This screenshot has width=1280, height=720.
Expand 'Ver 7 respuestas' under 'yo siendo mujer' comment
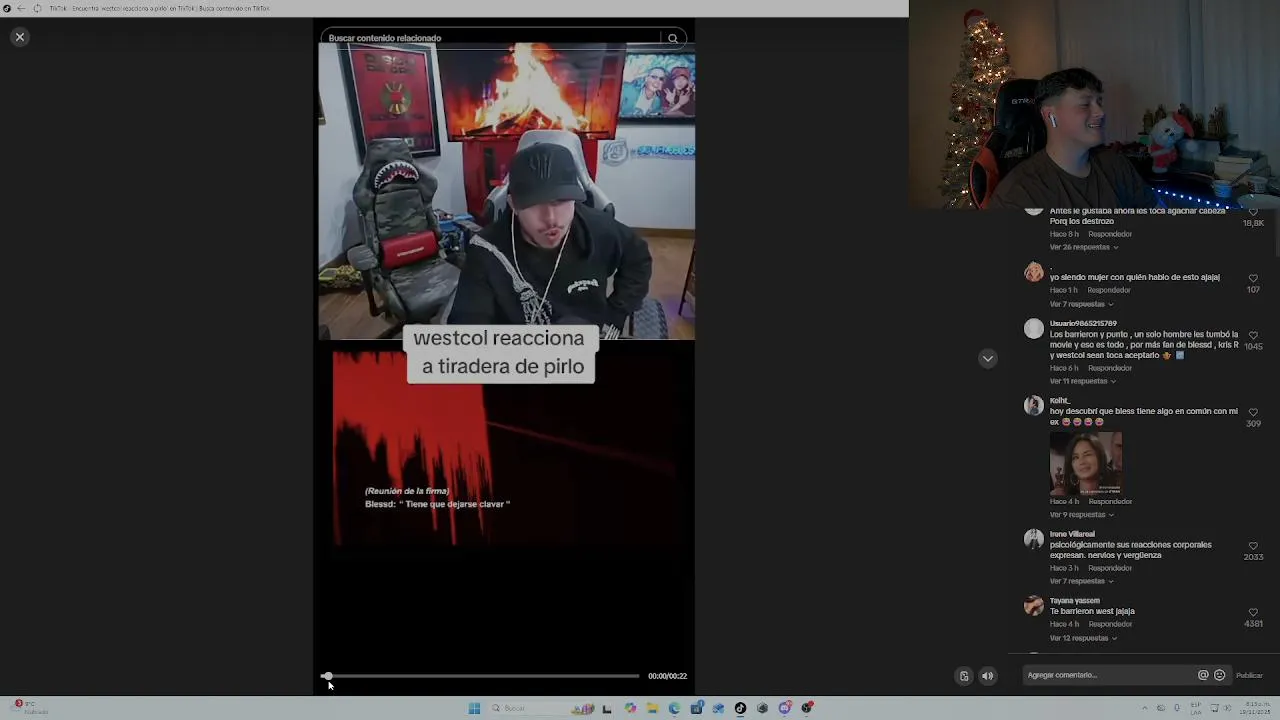tap(1081, 304)
